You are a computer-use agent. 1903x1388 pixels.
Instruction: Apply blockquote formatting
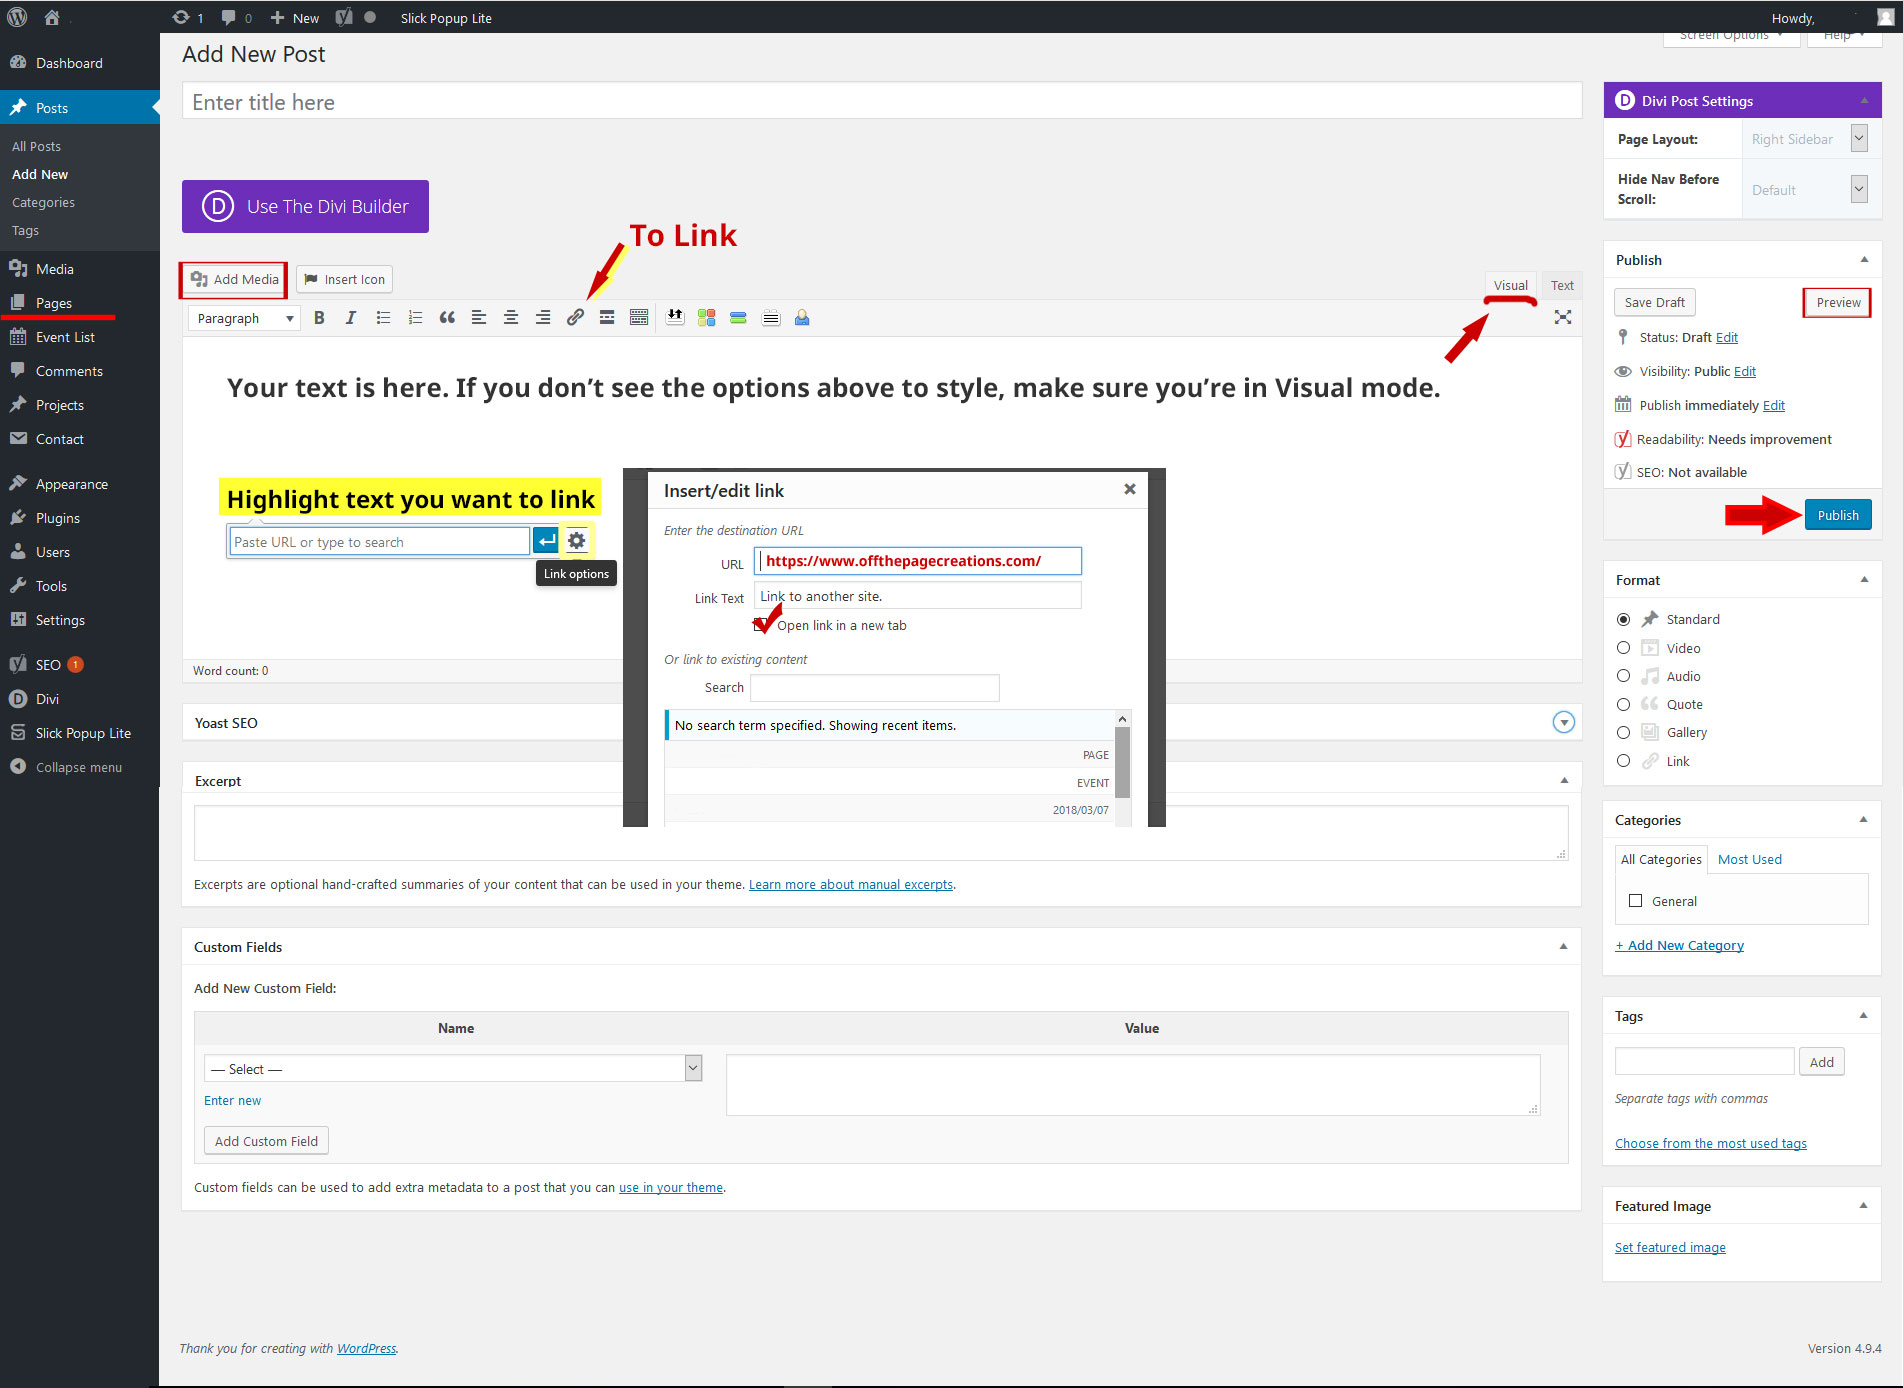tap(447, 318)
